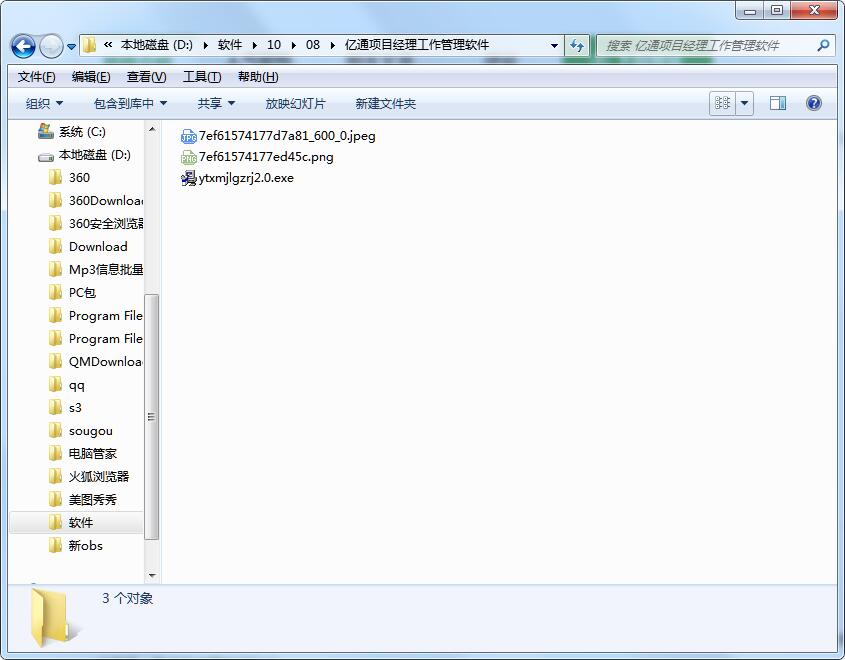Click the JPG icon of 7ef61574177d7a81_600_0.jpeg
The image size is (845, 660).
189,136
